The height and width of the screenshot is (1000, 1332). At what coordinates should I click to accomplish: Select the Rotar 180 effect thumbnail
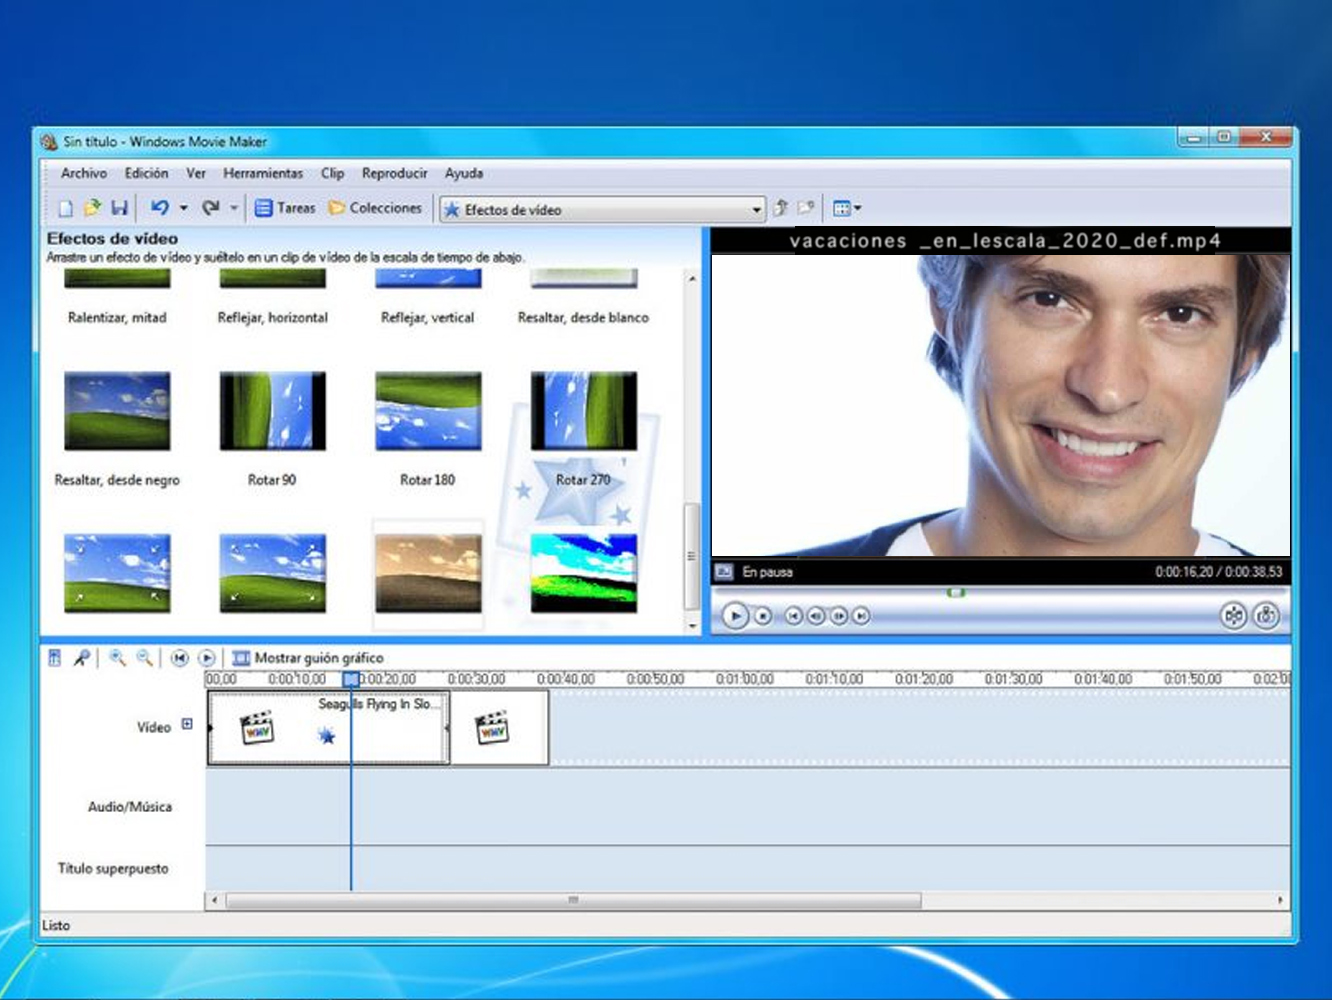coord(428,411)
